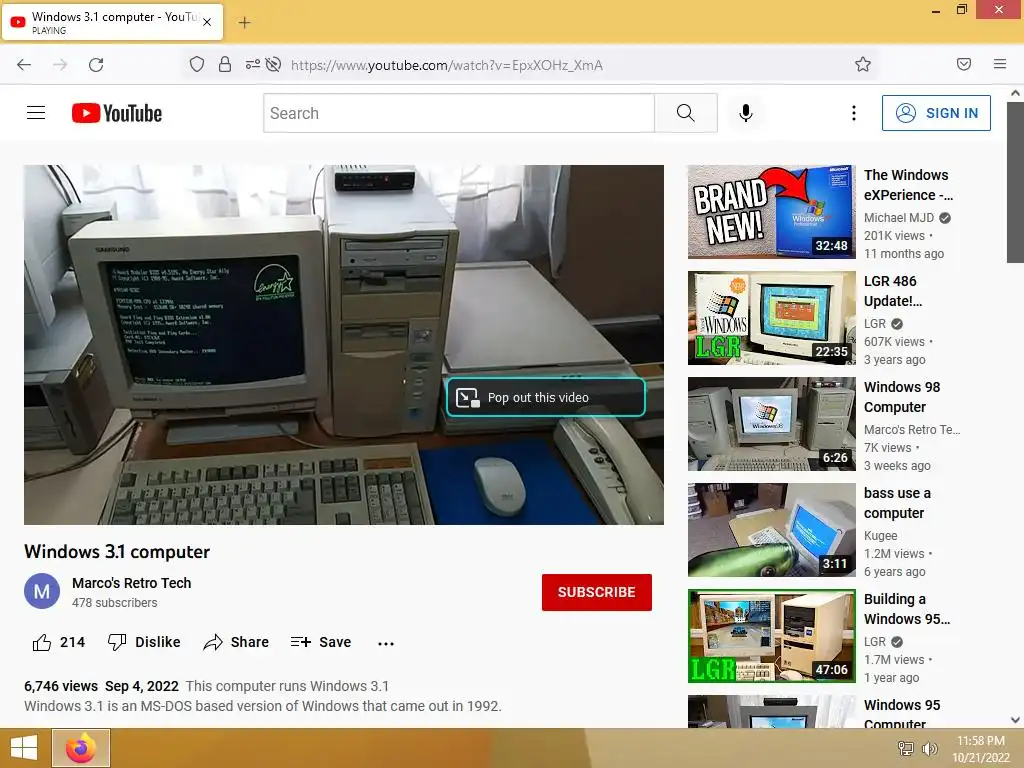Open more actions ellipsis below video
The width and height of the screenshot is (1024, 768).
click(x=386, y=643)
